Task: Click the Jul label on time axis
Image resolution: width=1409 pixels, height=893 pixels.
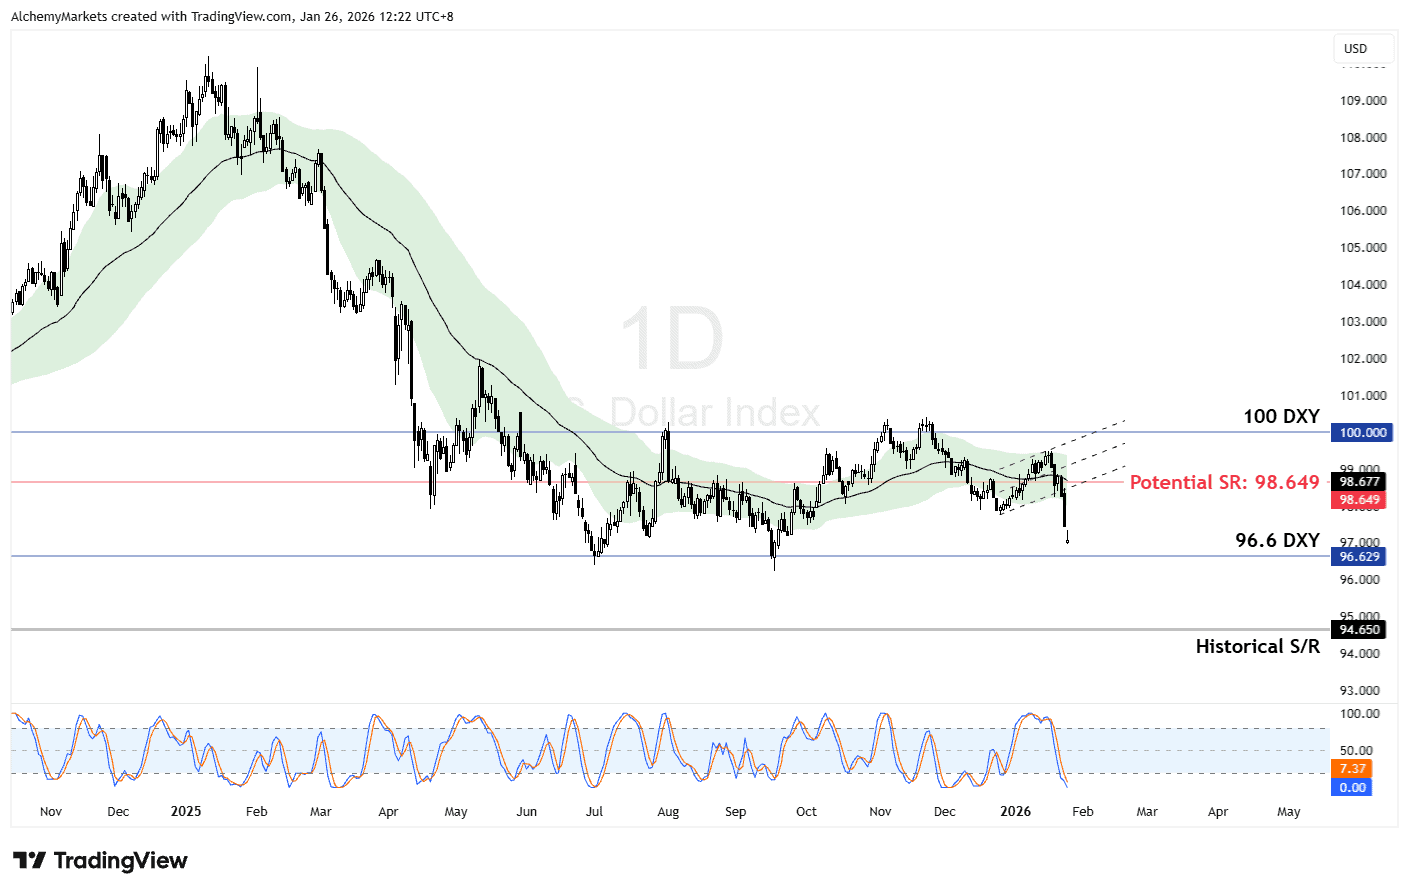Action: [x=594, y=812]
